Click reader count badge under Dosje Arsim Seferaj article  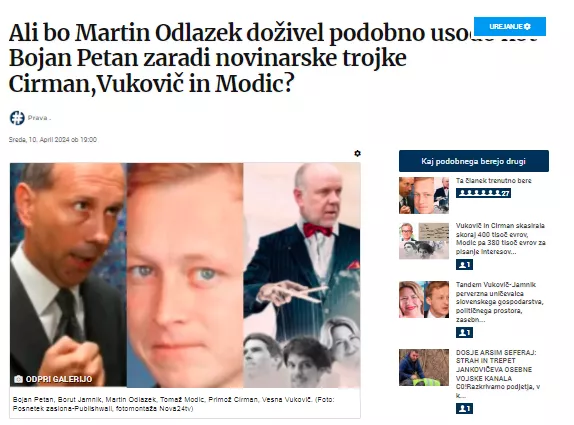[464, 409]
